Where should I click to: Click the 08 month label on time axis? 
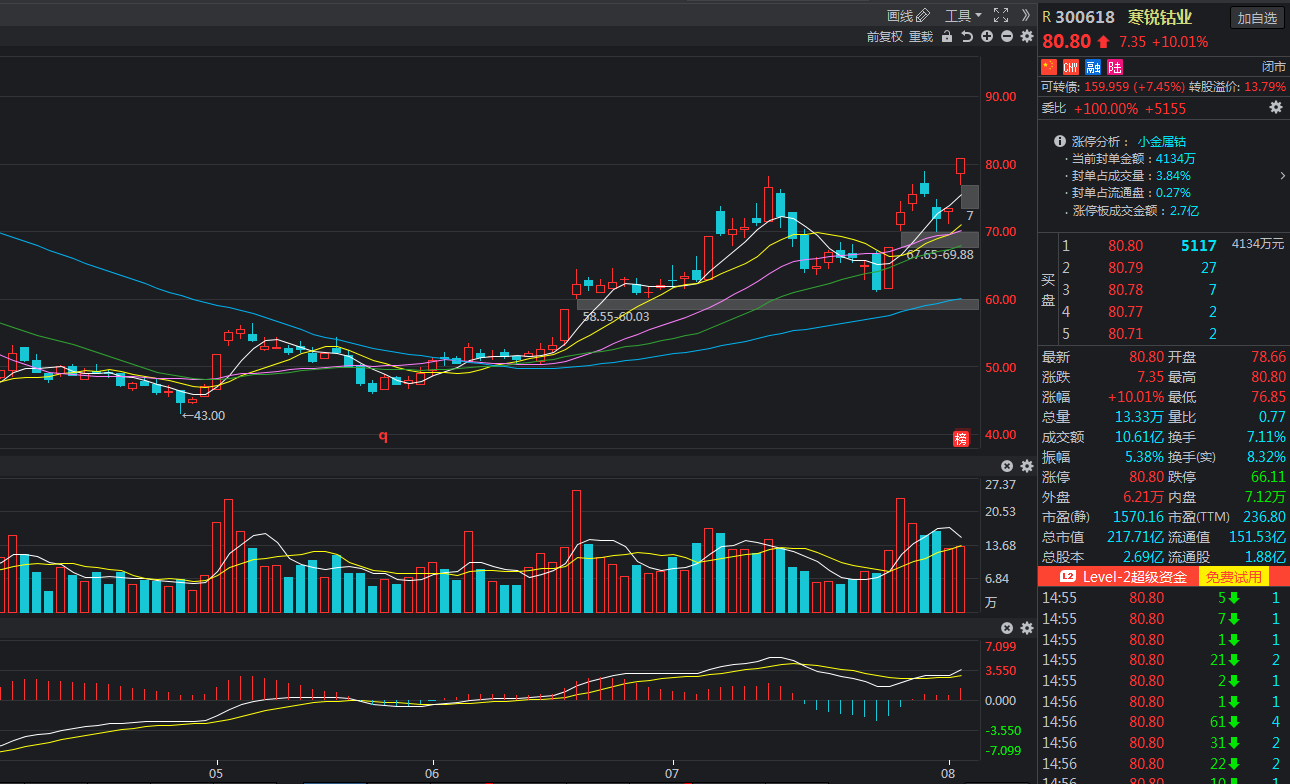pos(949,774)
